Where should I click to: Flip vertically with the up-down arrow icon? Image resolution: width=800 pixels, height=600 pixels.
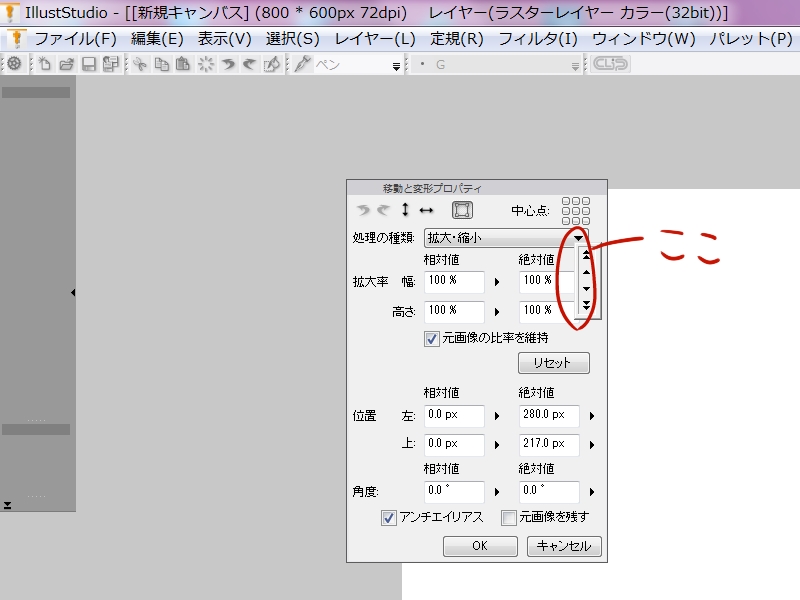[405, 210]
